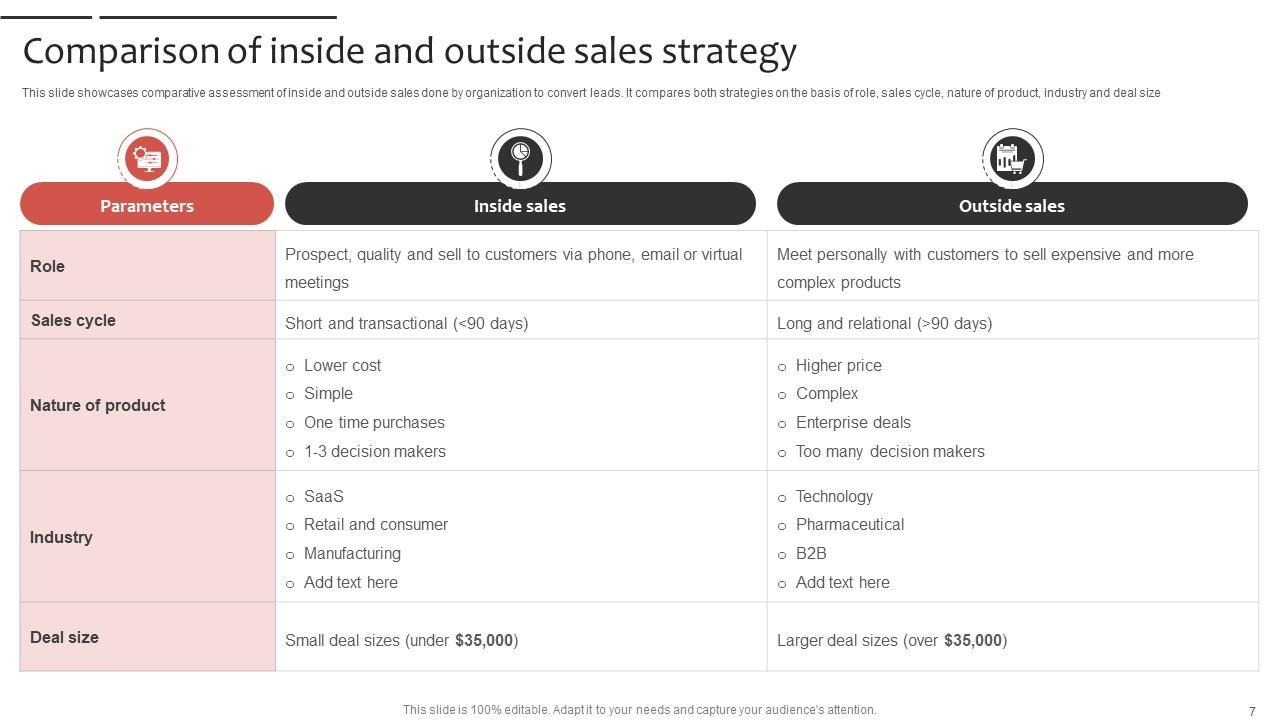The width and height of the screenshot is (1280, 720).
Task: Select the Nature of product label cell
Action: (x=98, y=405)
